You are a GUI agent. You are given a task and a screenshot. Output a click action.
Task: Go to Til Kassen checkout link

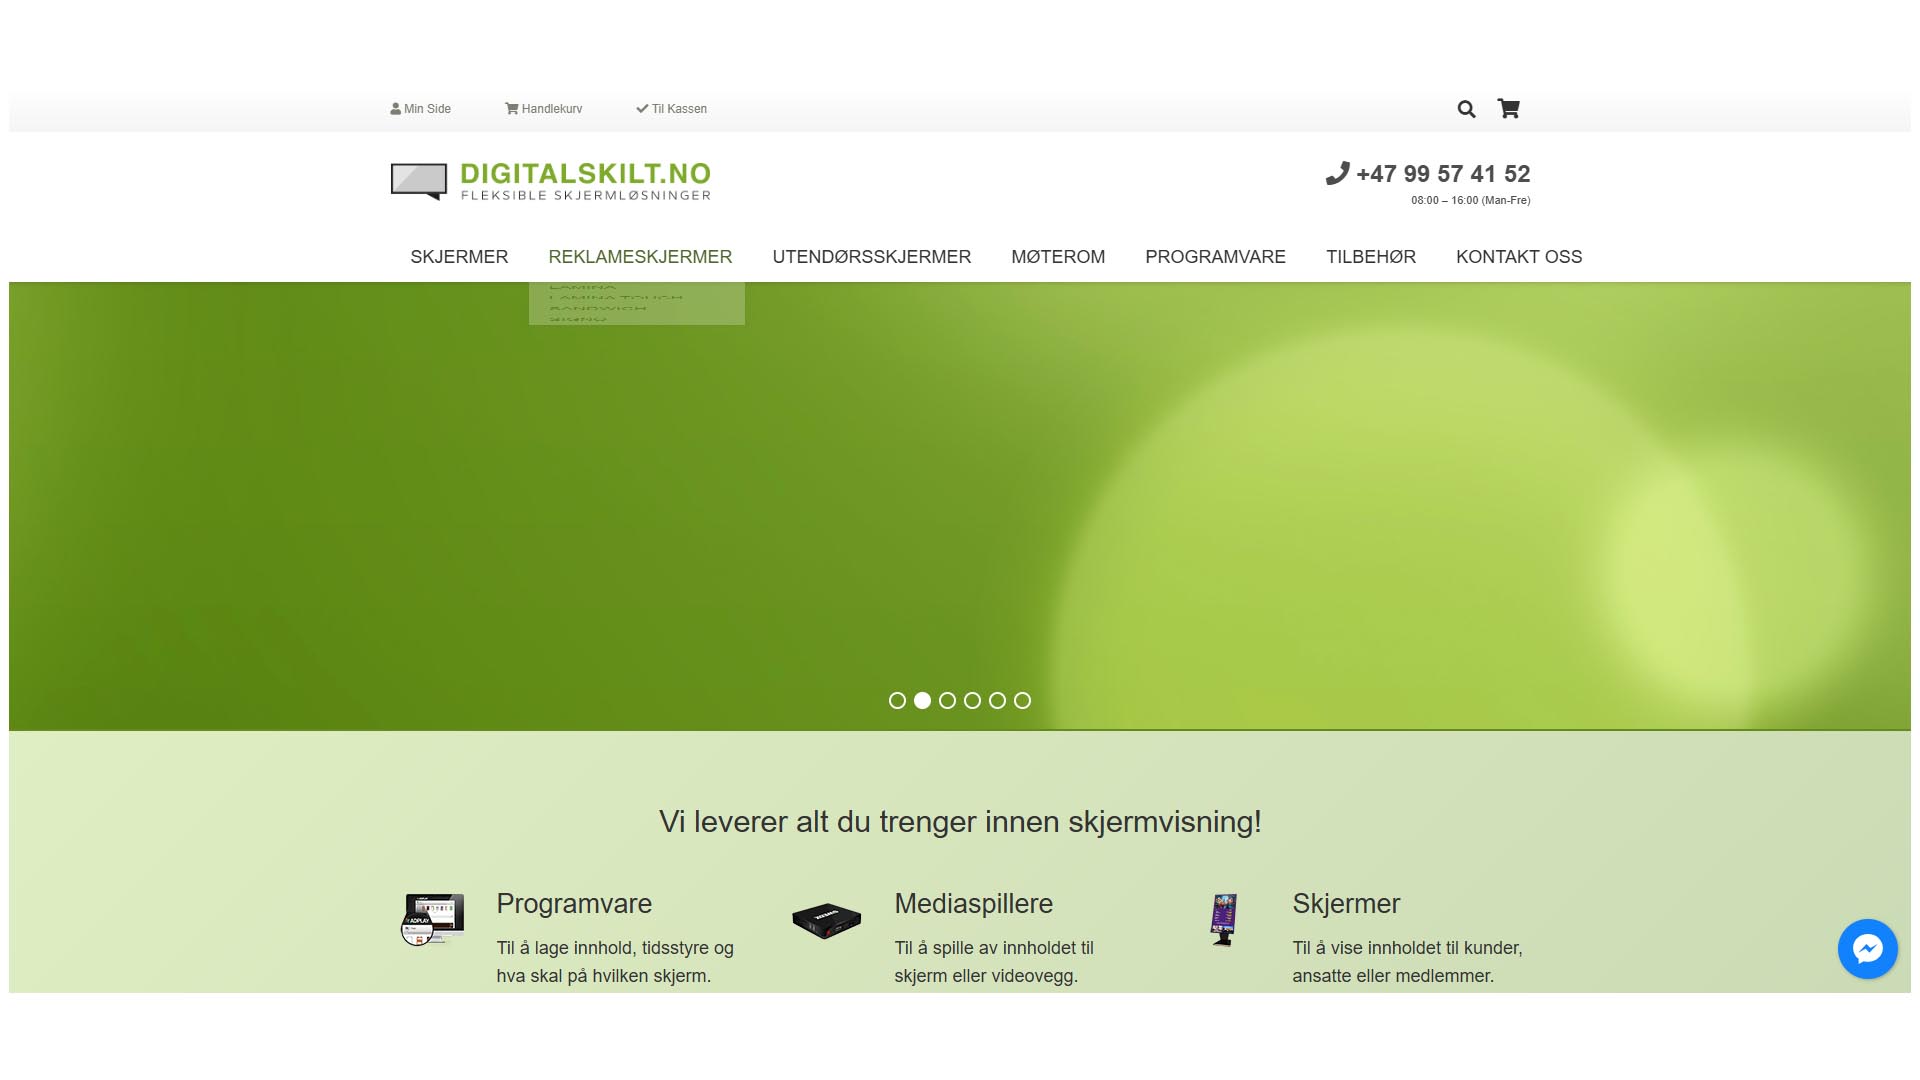(672, 109)
